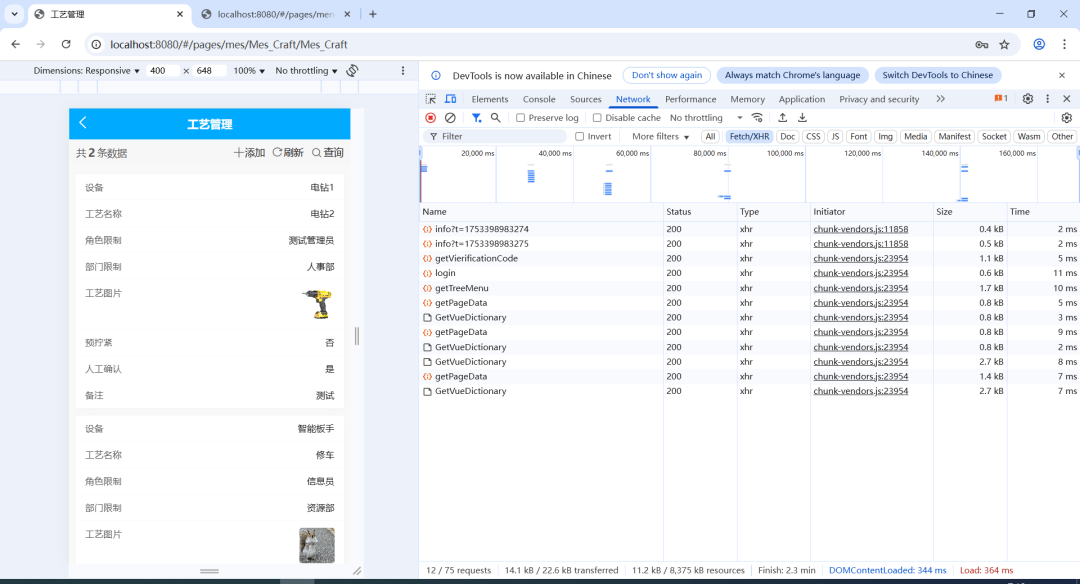
Task: Click the inspect element picker icon
Action: click(431, 99)
